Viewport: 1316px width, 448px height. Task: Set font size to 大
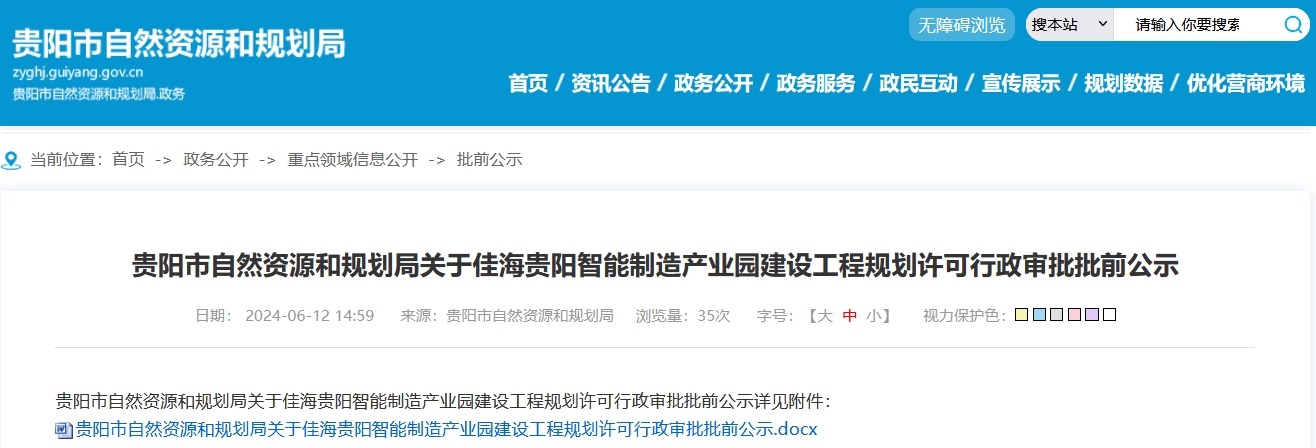point(825,315)
